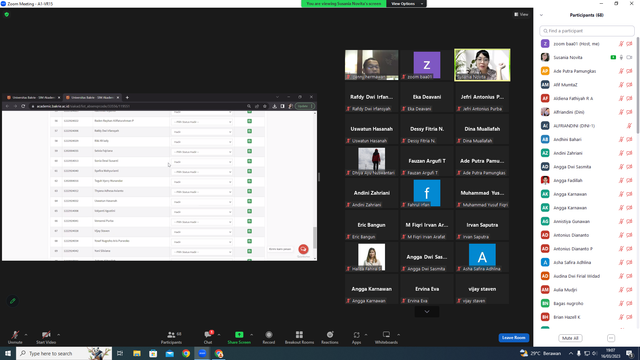Image resolution: width=640 pixels, height=360 pixels.
Task: Reload page in shared browser
Action: [23, 106]
